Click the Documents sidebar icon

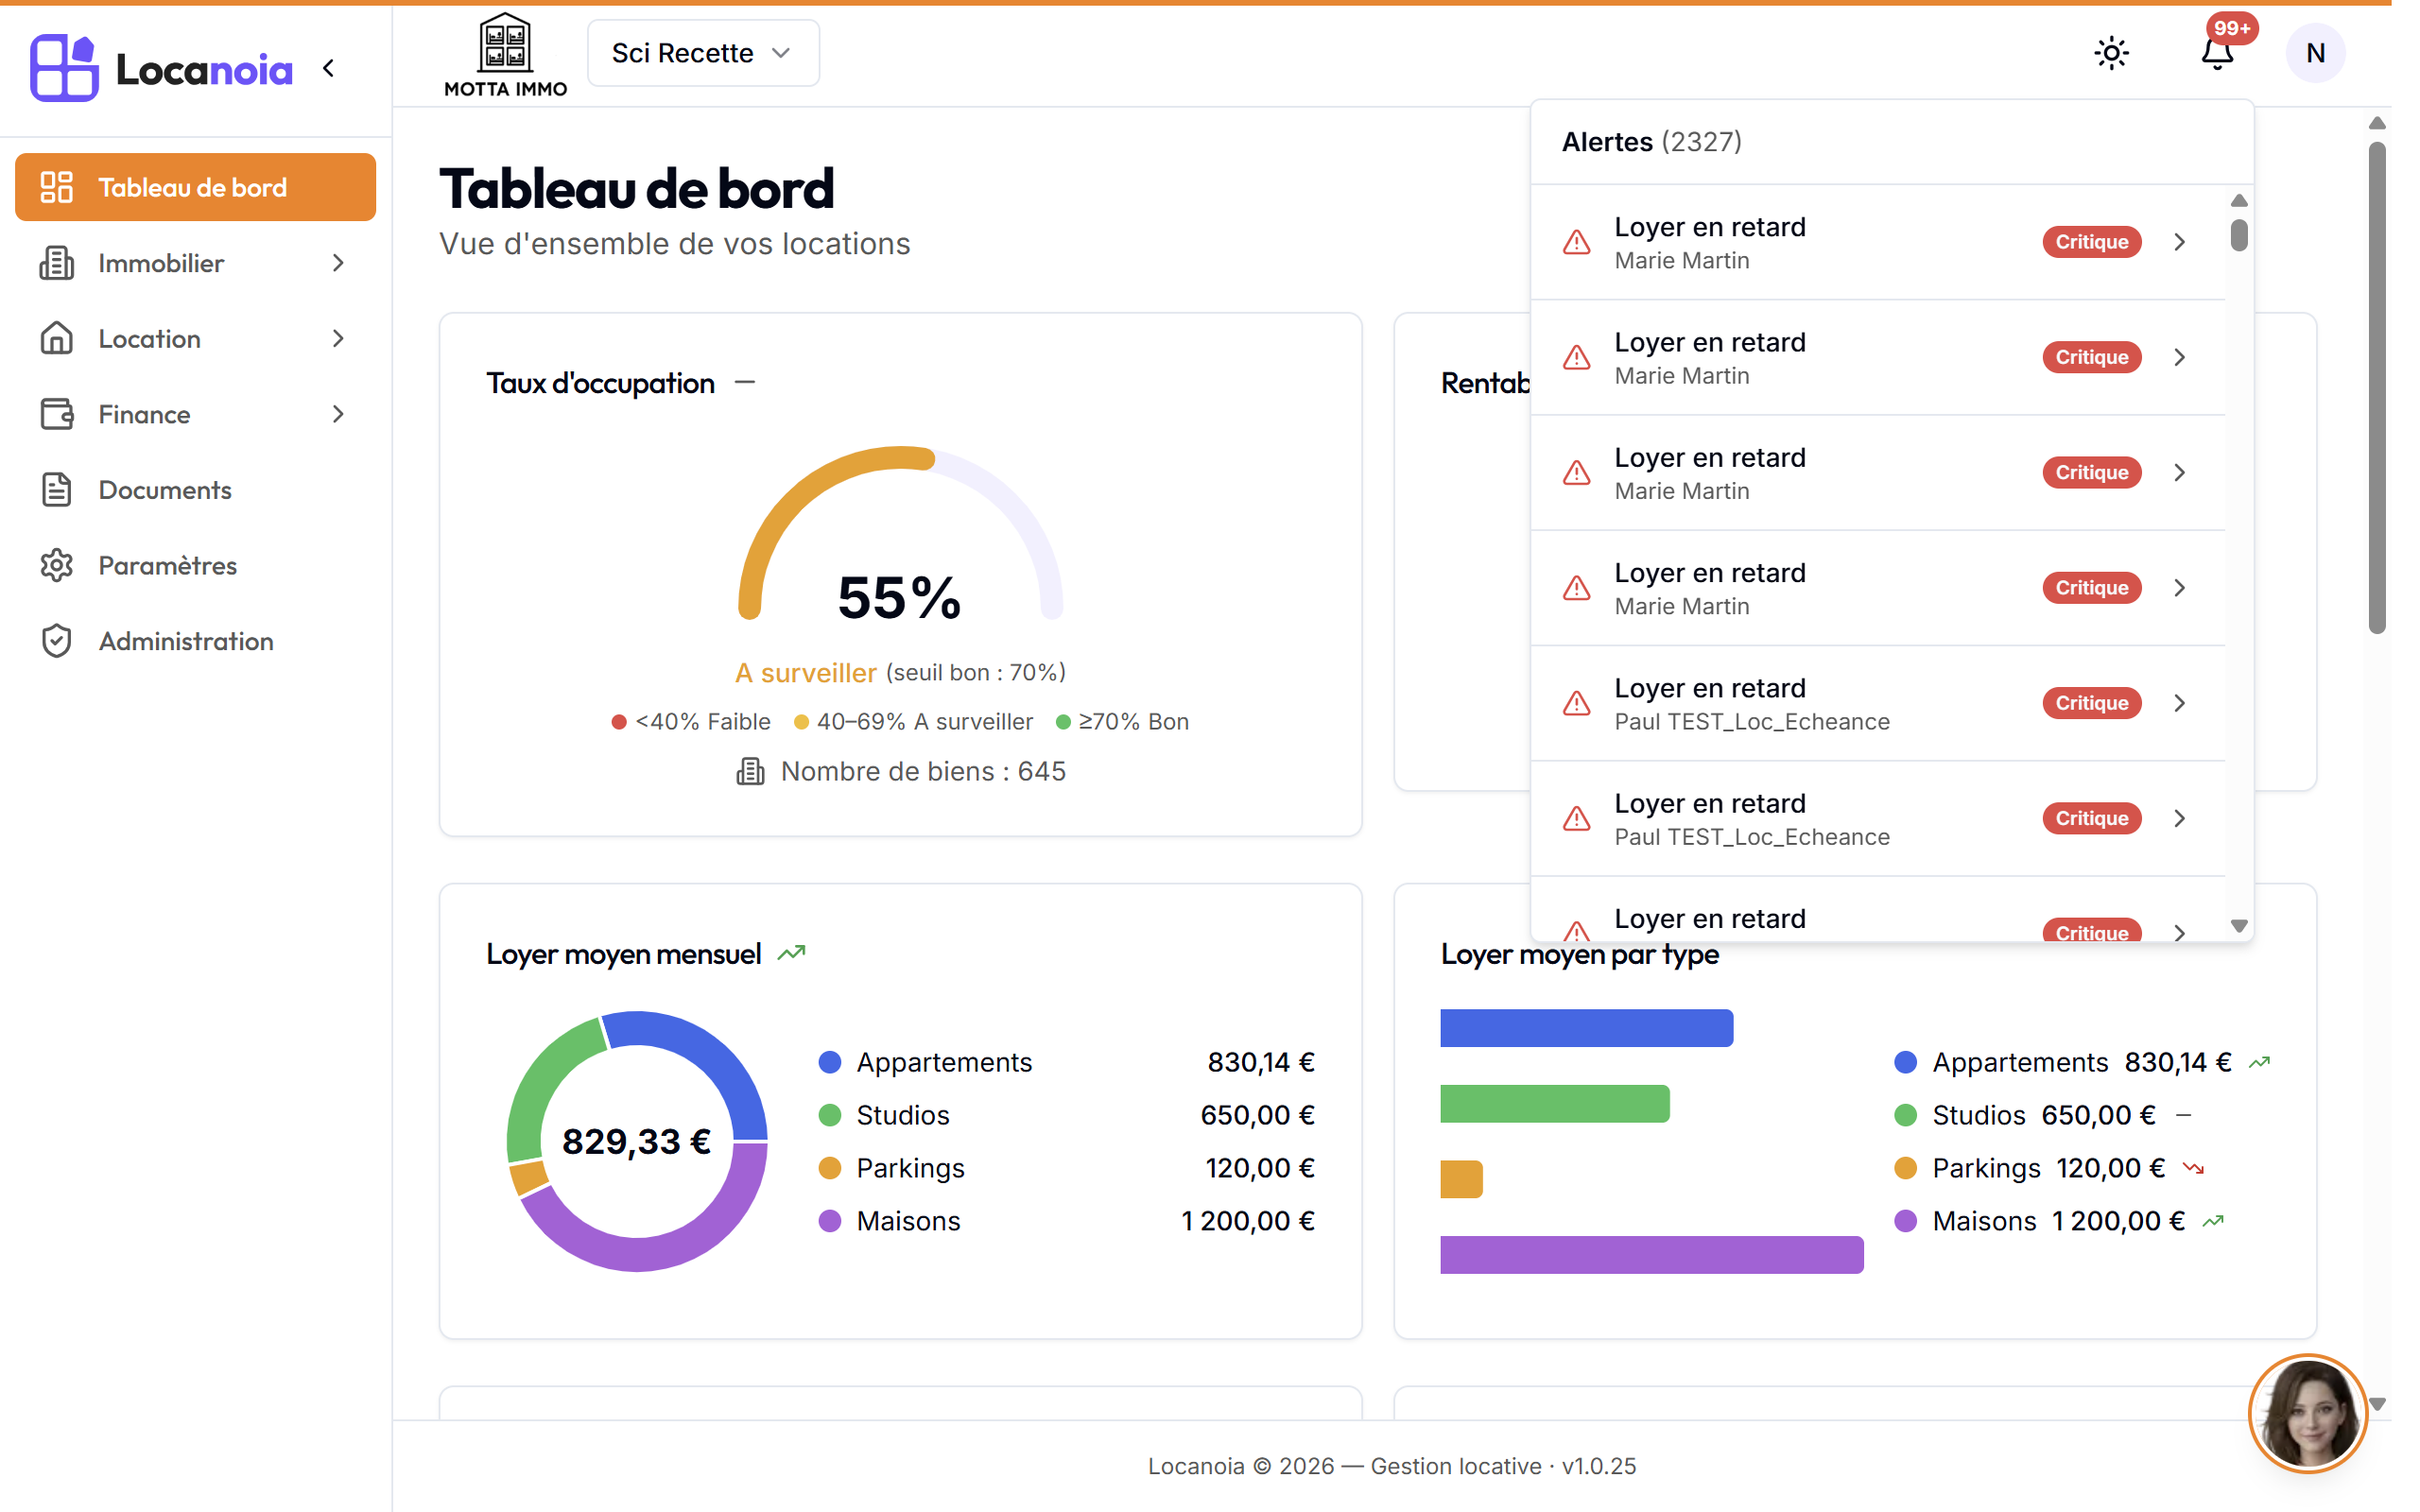[57, 490]
